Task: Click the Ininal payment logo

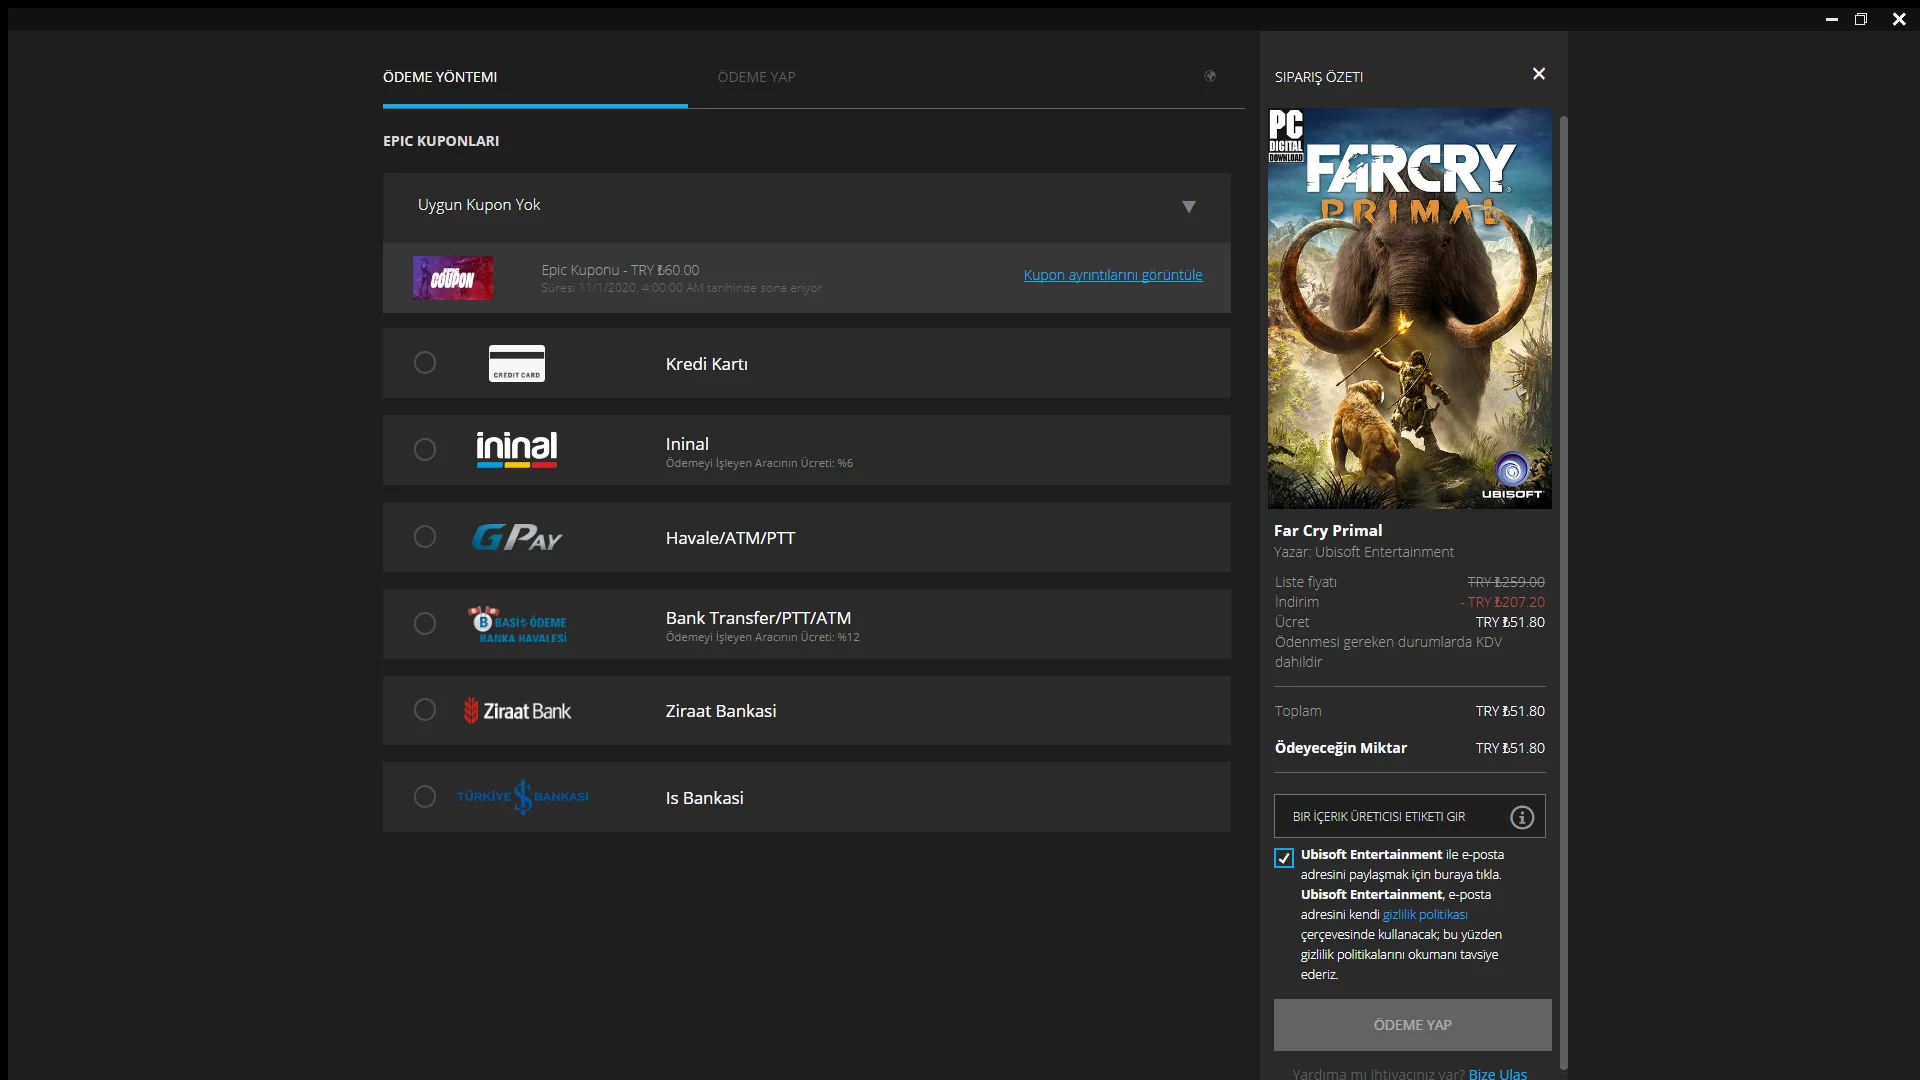Action: [x=516, y=449]
